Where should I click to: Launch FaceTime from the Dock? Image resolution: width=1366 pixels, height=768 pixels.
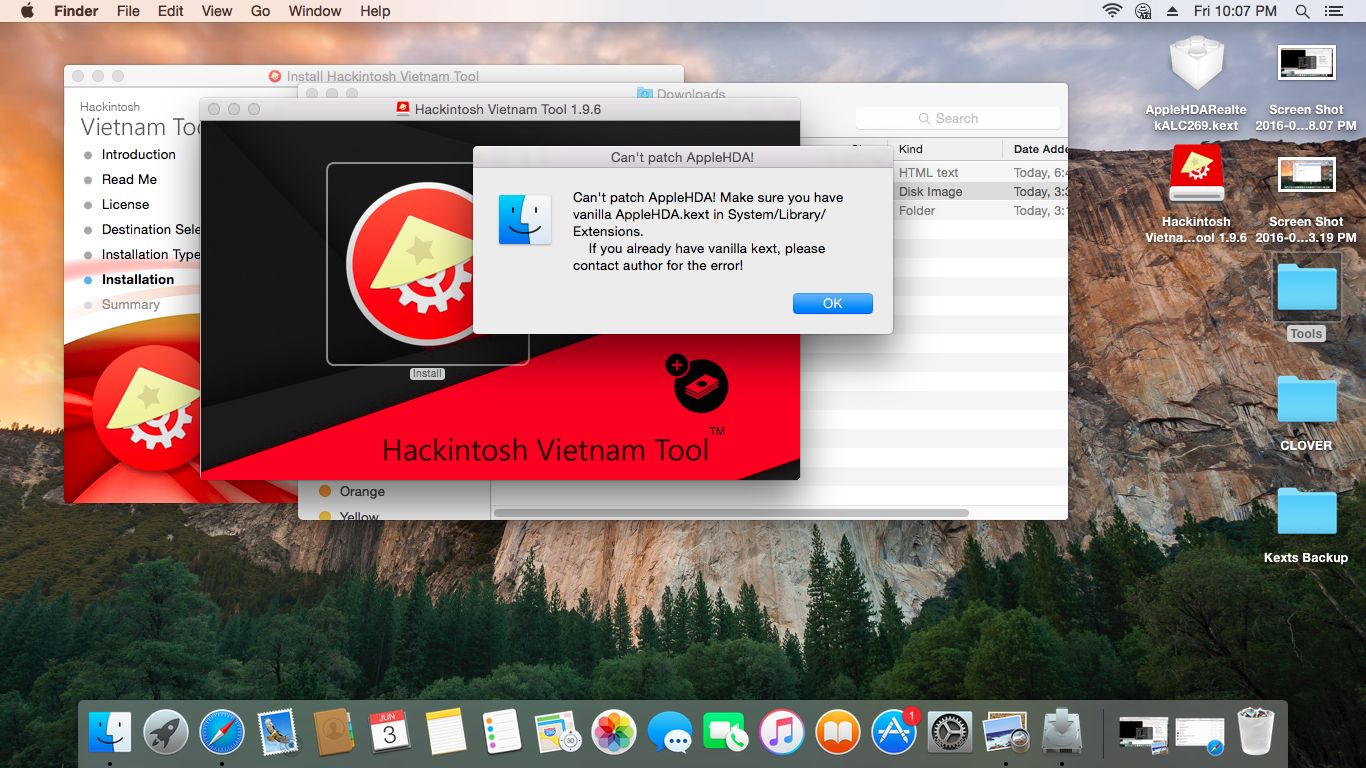click(726, 732)
